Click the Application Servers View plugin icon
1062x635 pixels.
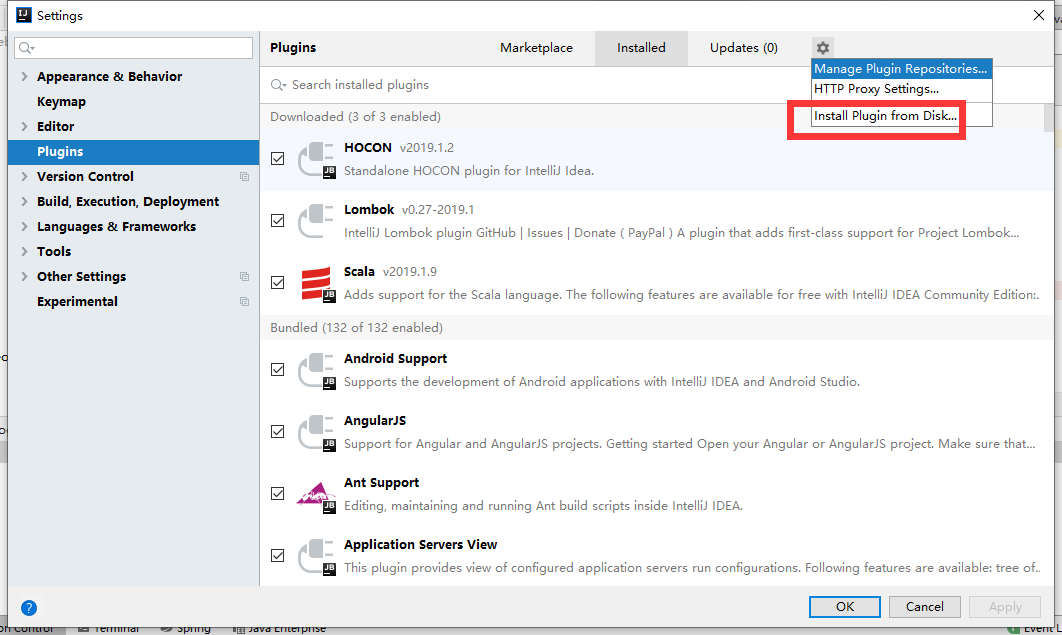(317, 556)
